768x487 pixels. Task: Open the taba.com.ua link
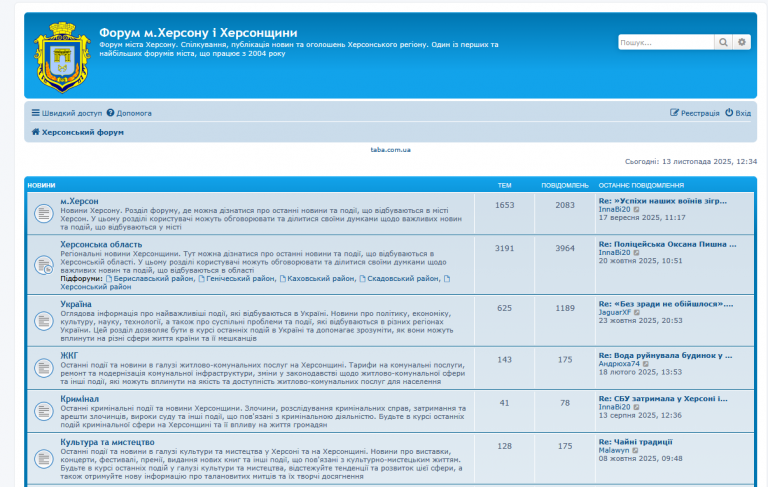tap(390, 150)
